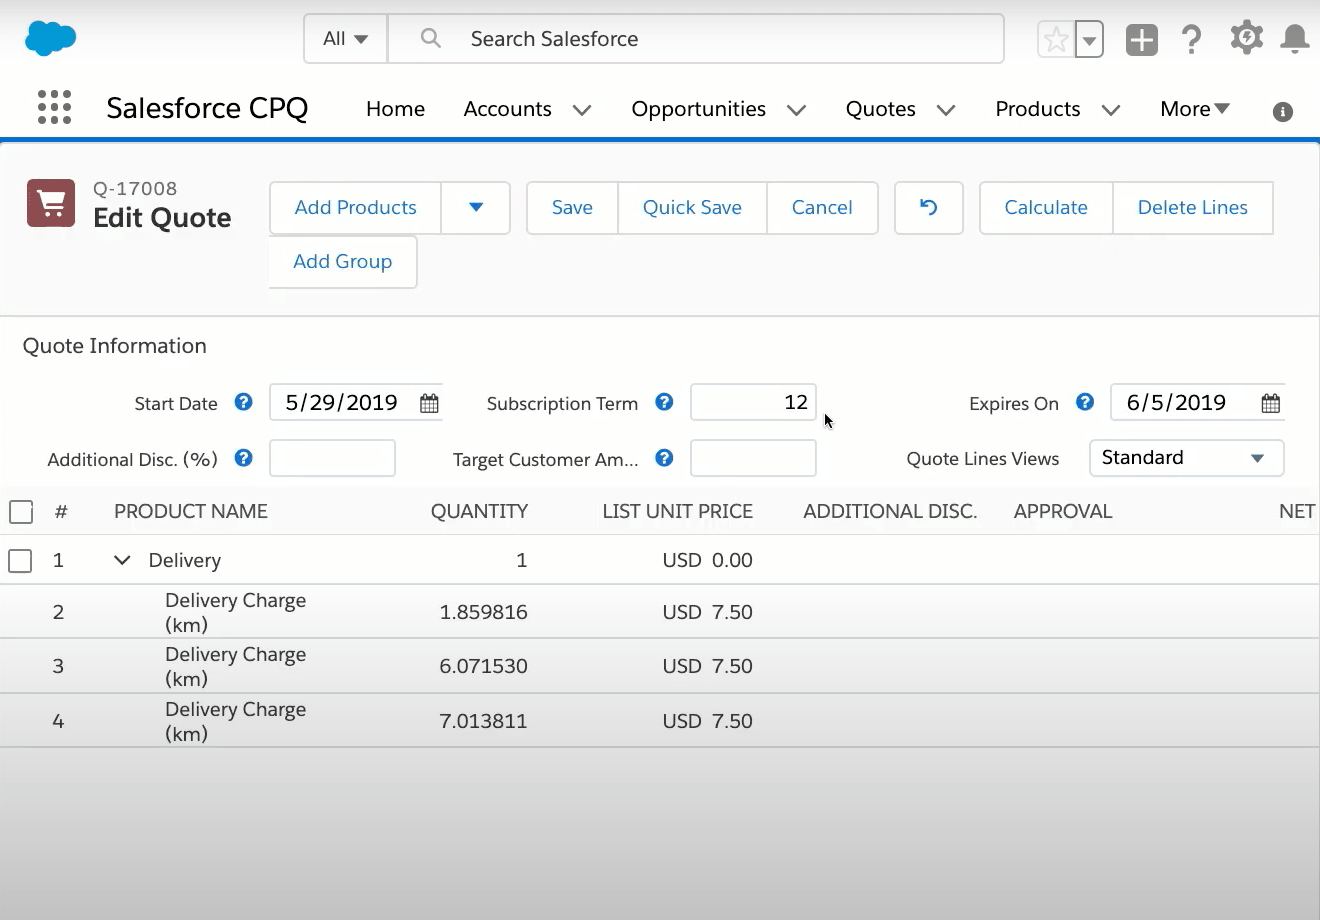1320x920 pixels.
Task: Click the info icon beside More
Action: 1282,112
